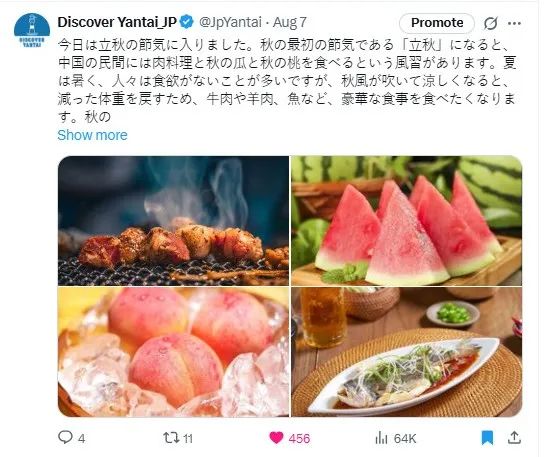
Task: Open the three-dot more options menu
Action: [x=514, y=24]
